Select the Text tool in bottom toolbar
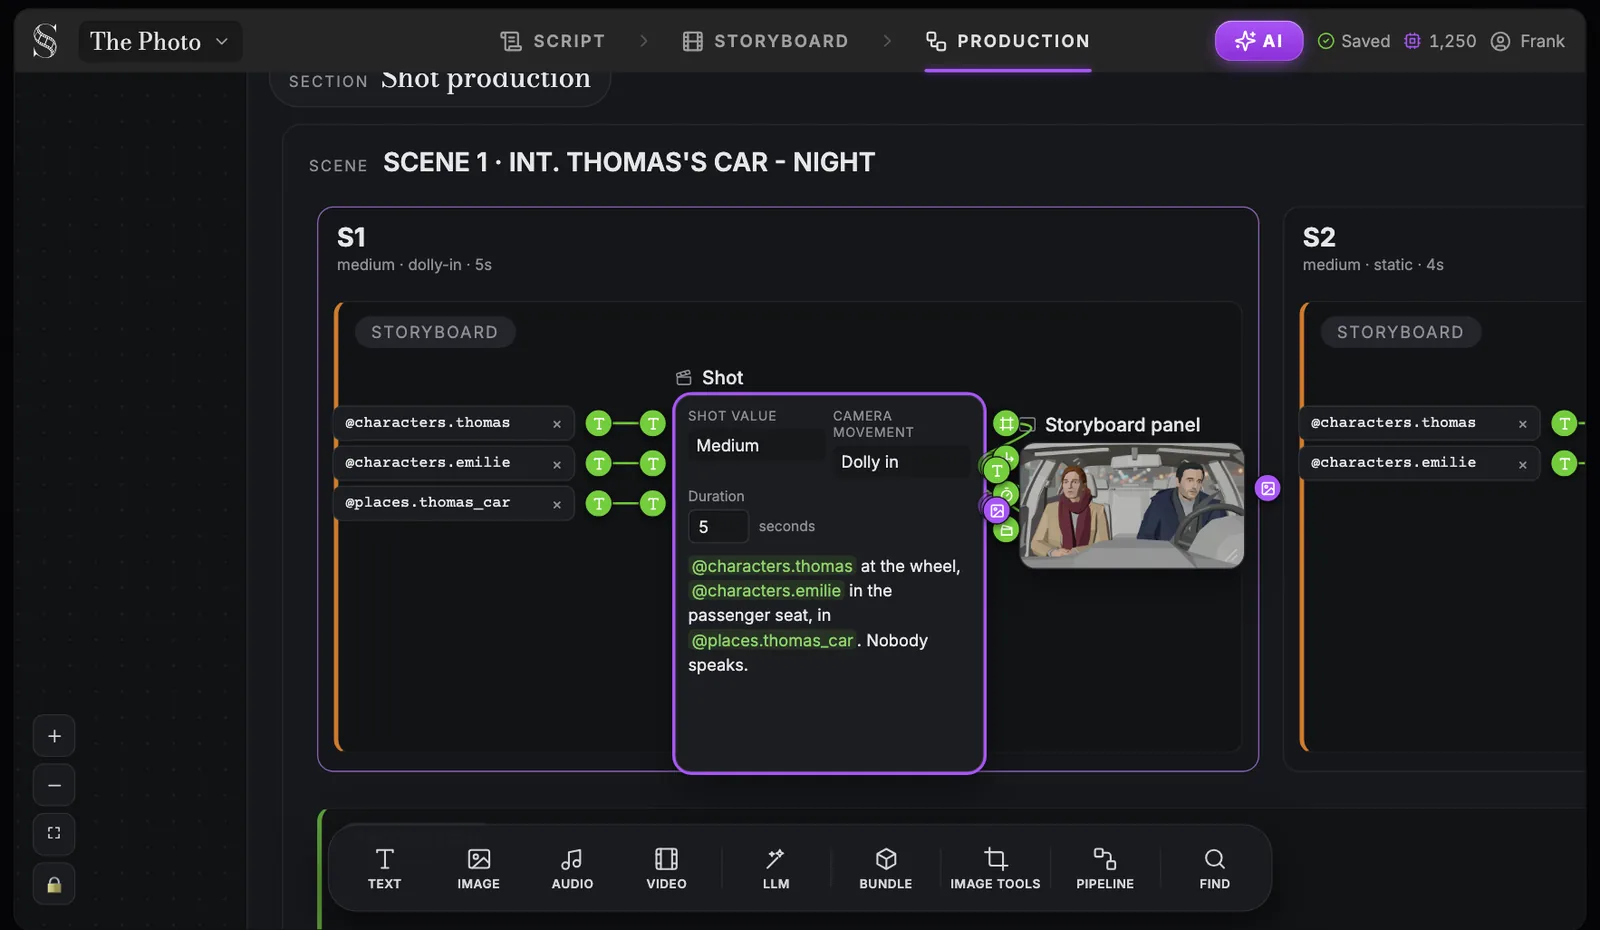The height and width of the screenshot is (930, 1600). [384, 868]
